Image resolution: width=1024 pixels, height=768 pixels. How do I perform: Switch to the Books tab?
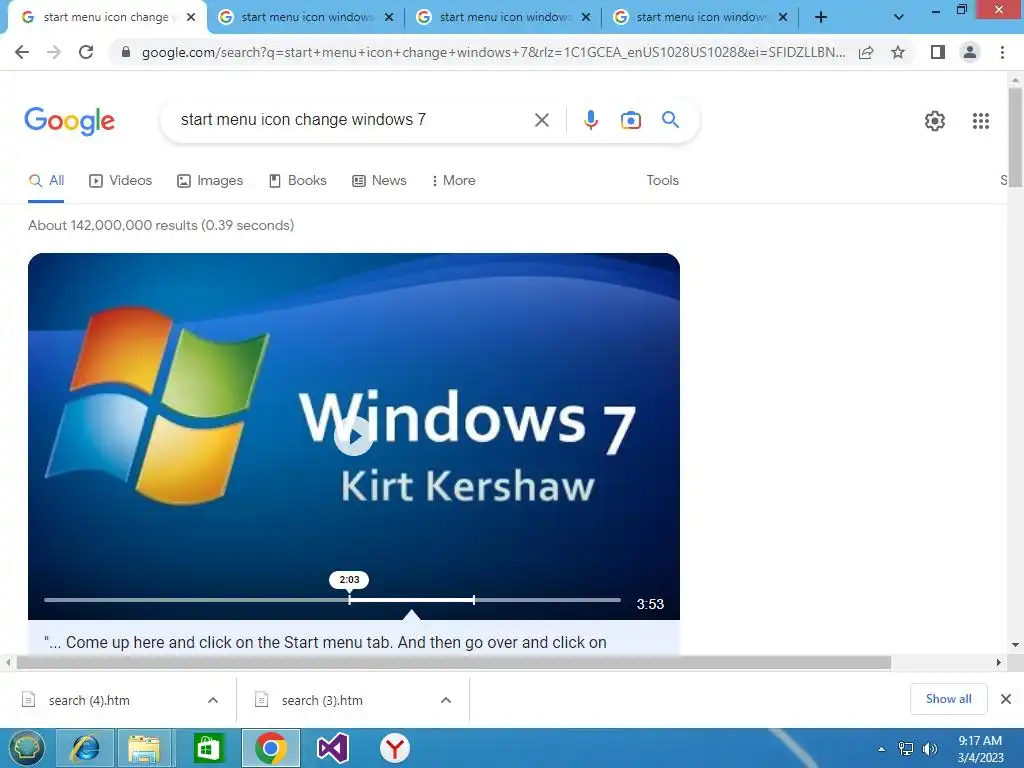(x=298, y=180)
